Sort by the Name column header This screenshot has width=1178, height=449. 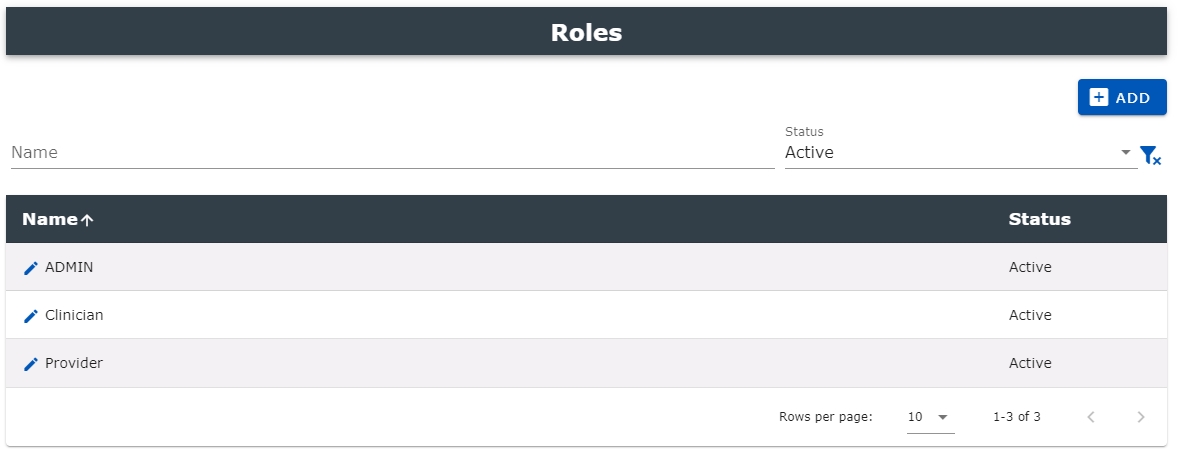50,219
